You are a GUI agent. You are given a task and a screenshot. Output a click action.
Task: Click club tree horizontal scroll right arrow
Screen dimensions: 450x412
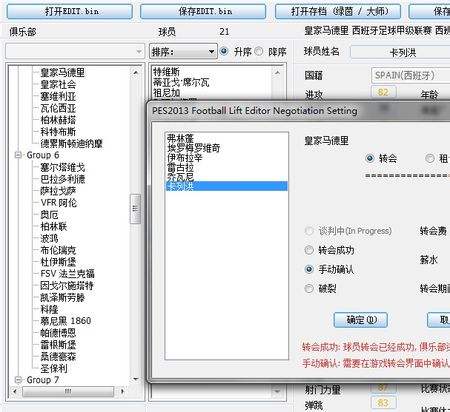(x=122, y=391)
